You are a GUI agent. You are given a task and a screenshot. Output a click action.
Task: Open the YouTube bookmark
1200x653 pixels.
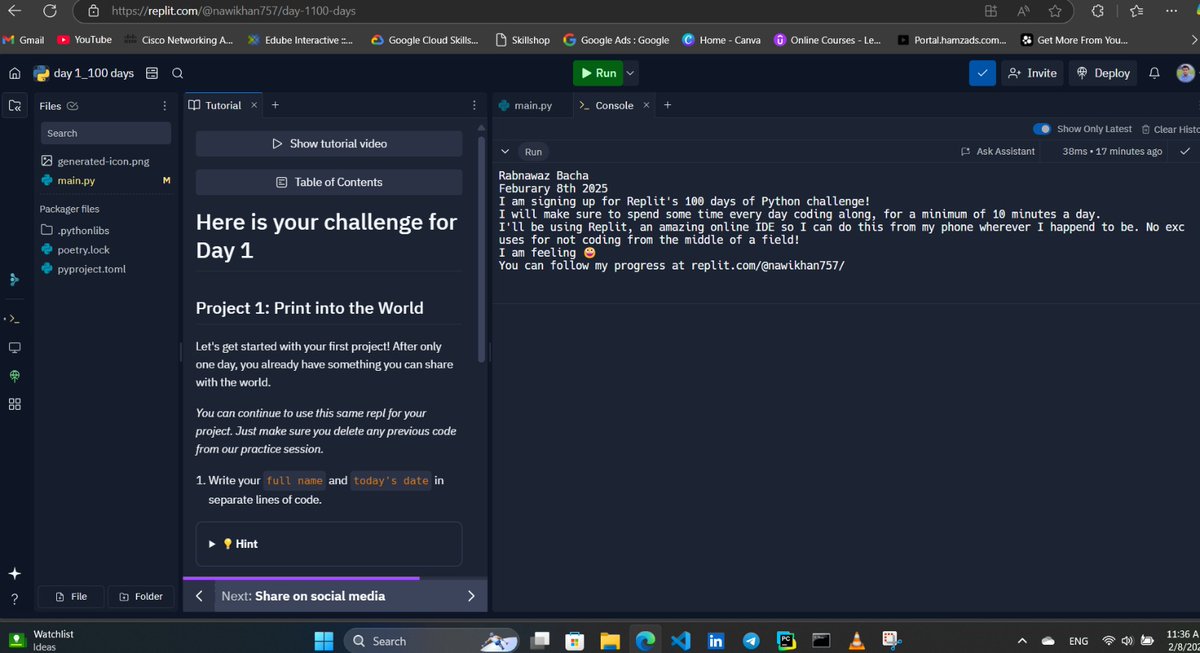(85, 40)
